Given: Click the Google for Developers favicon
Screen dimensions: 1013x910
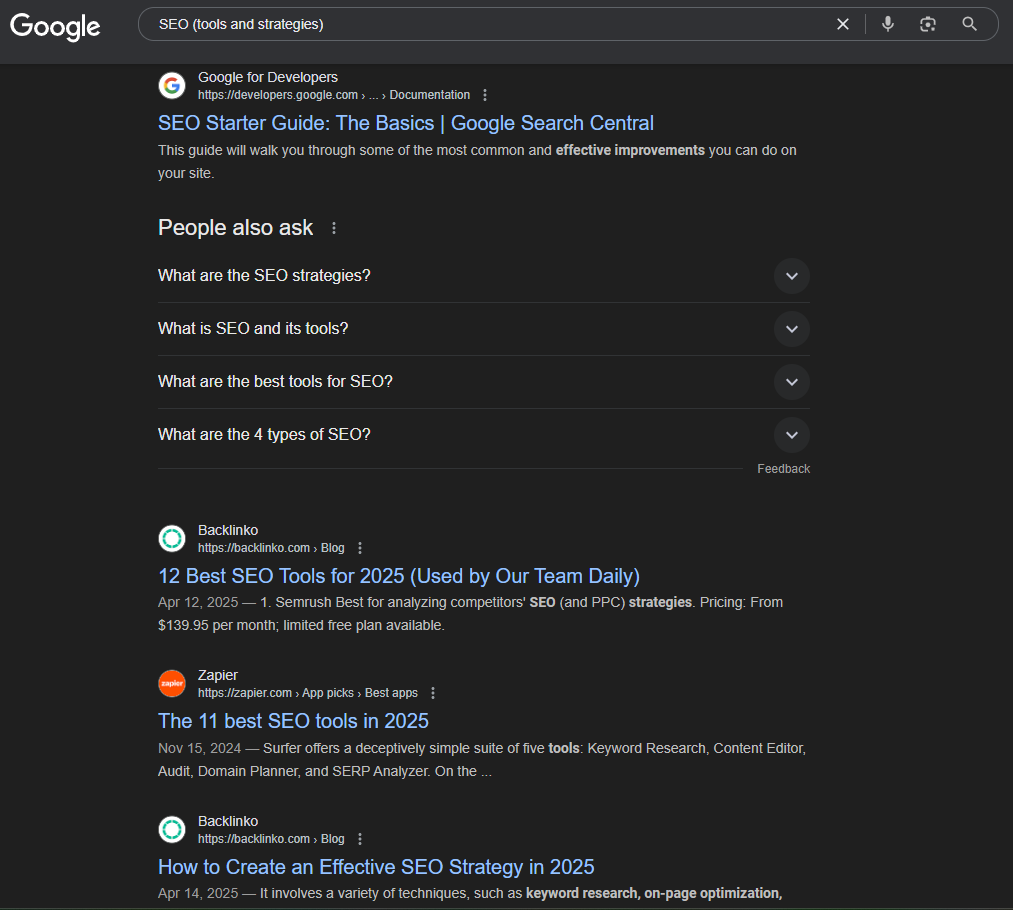Looking at the screenshot, I should 172,85.
